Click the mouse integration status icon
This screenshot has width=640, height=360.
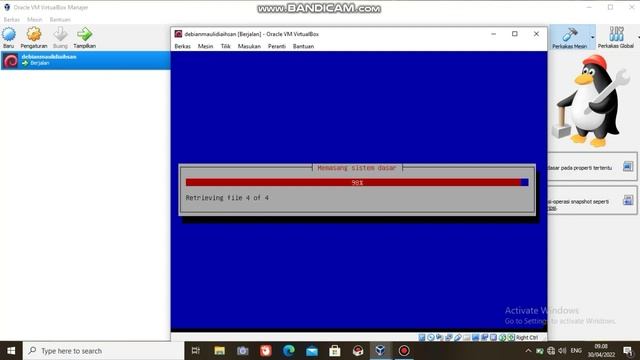pos(502,338)
